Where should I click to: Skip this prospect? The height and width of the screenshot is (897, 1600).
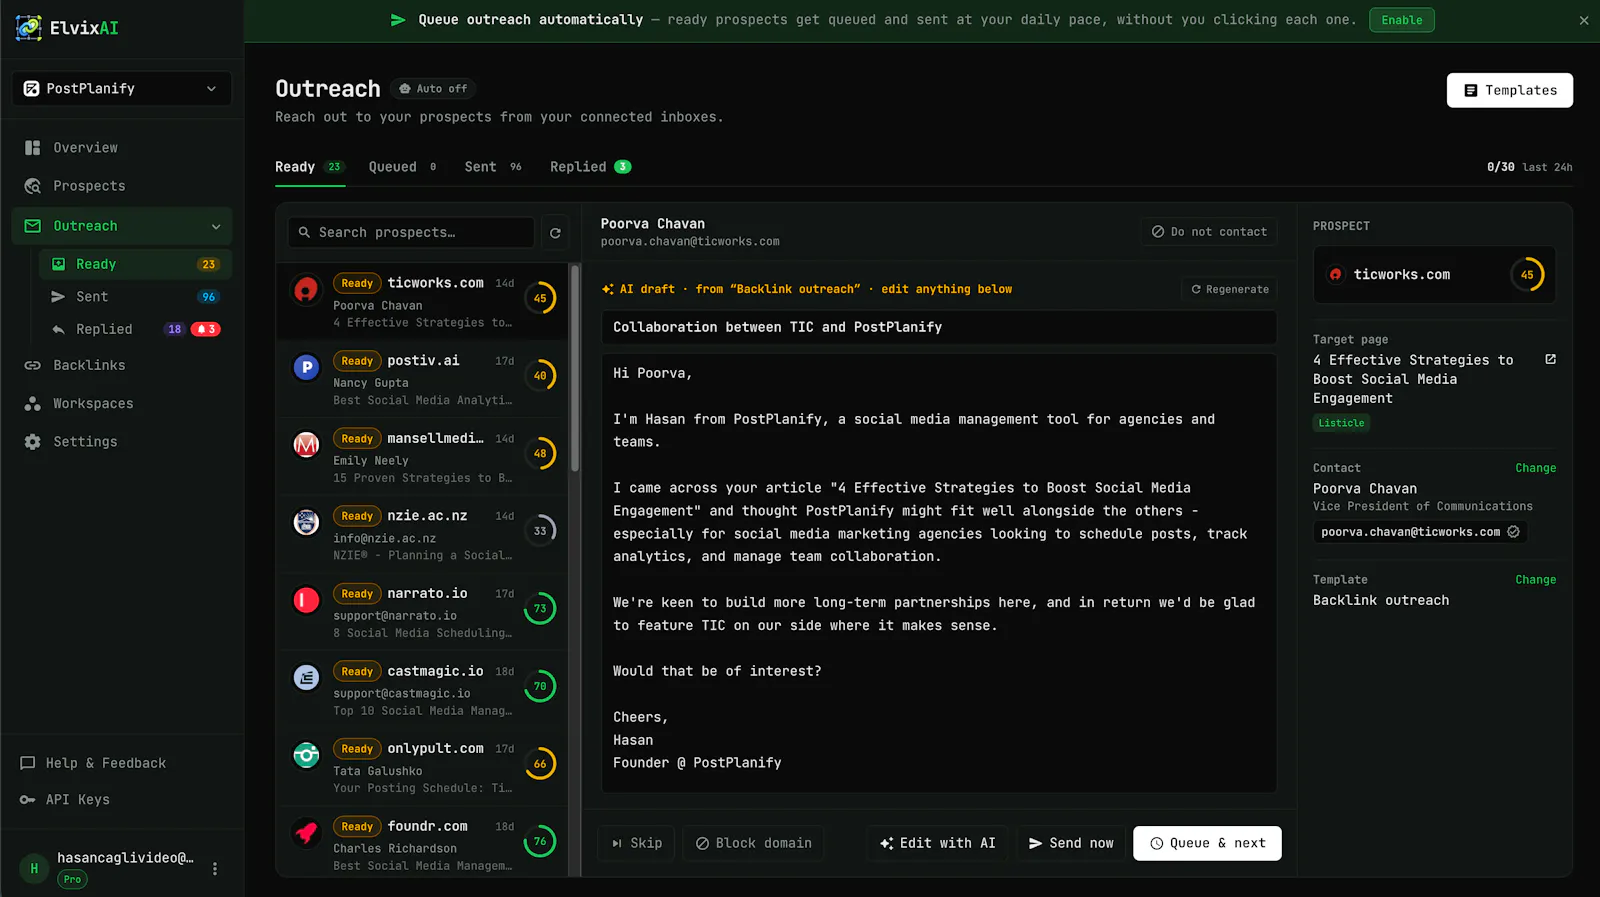click(636, 843)
